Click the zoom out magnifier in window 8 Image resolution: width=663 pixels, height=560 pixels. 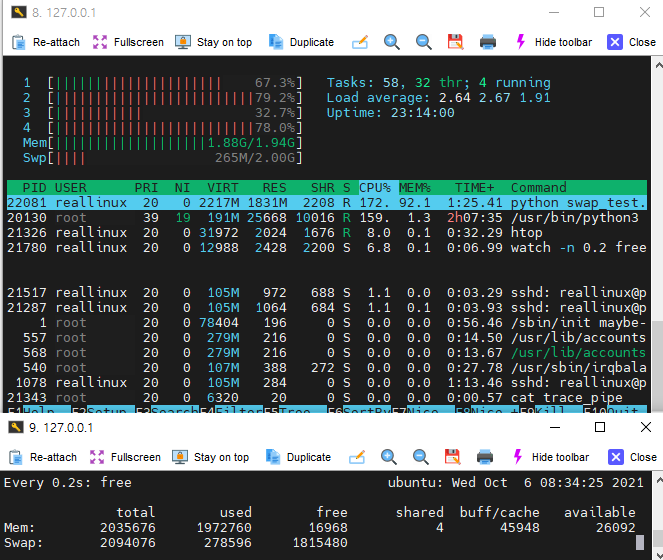tap(423, 42)
